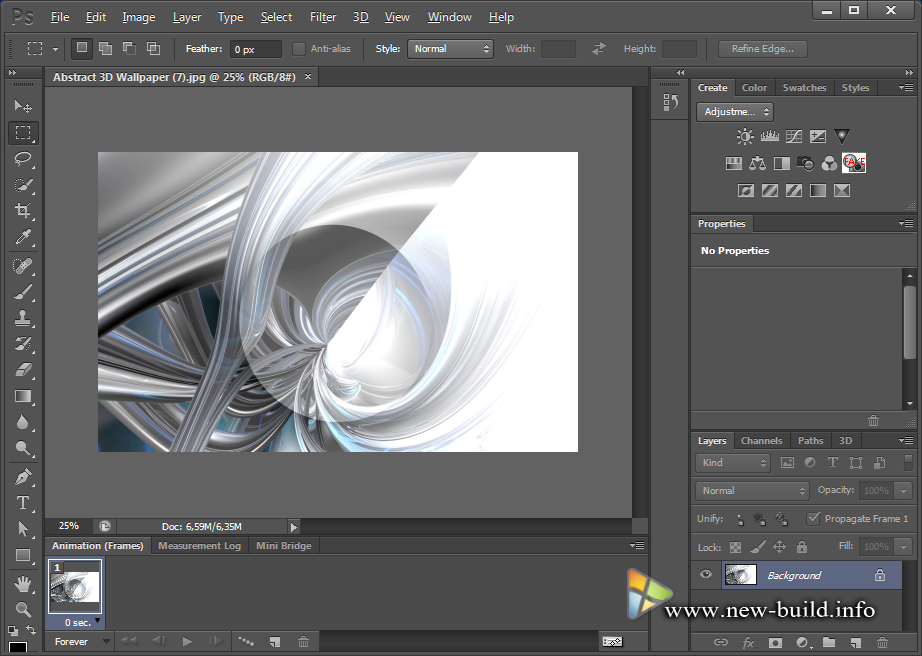The image size is (922, 656).
Task: Select the Pen tool
Action: (x=23, y=477)
